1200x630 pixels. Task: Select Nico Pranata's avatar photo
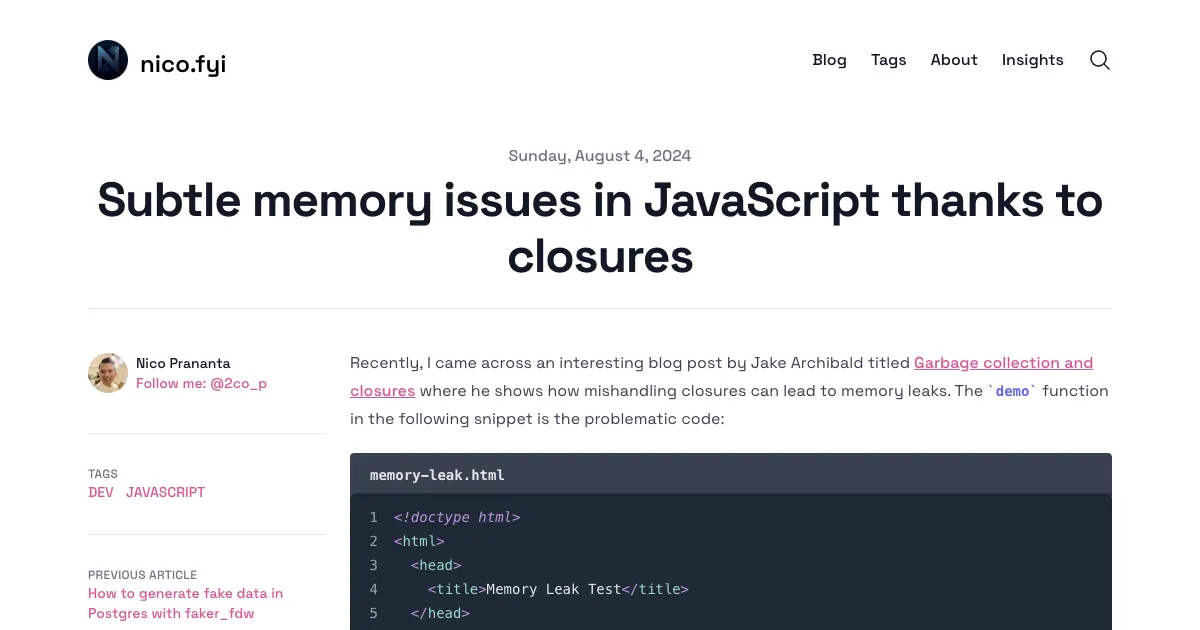point(107,372)
